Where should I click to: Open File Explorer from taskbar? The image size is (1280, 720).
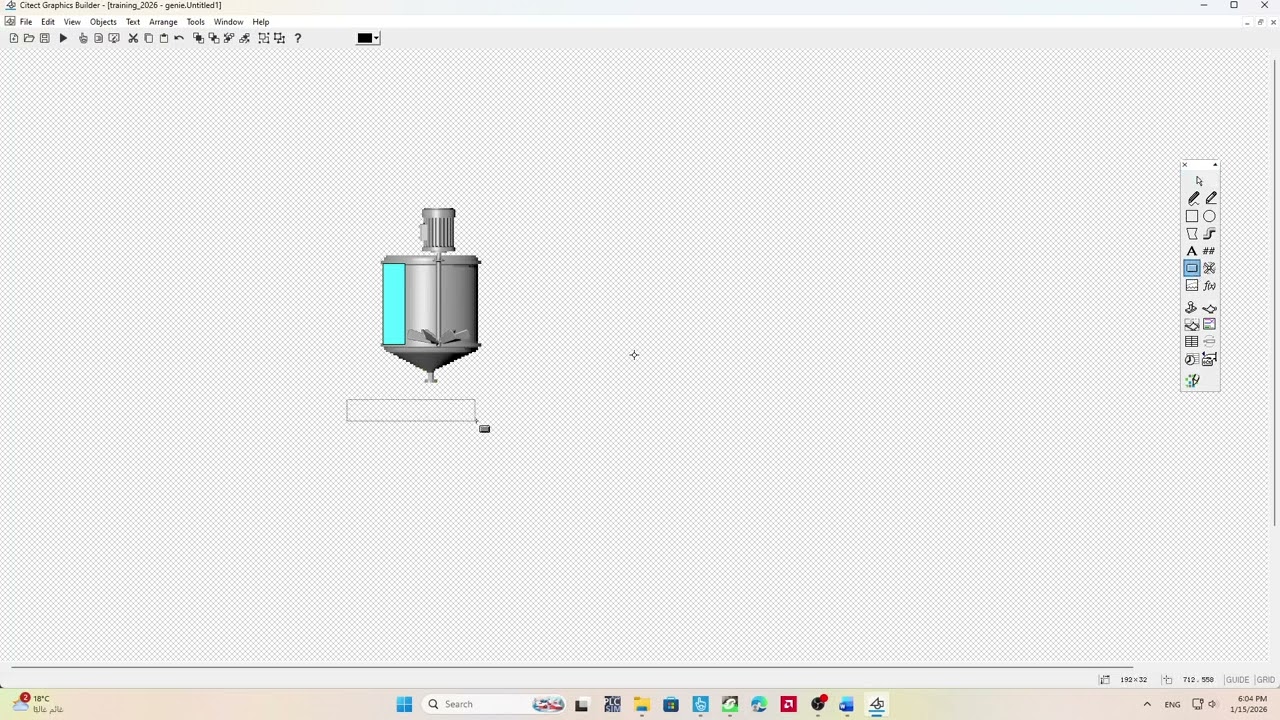[x=641, y=704]
